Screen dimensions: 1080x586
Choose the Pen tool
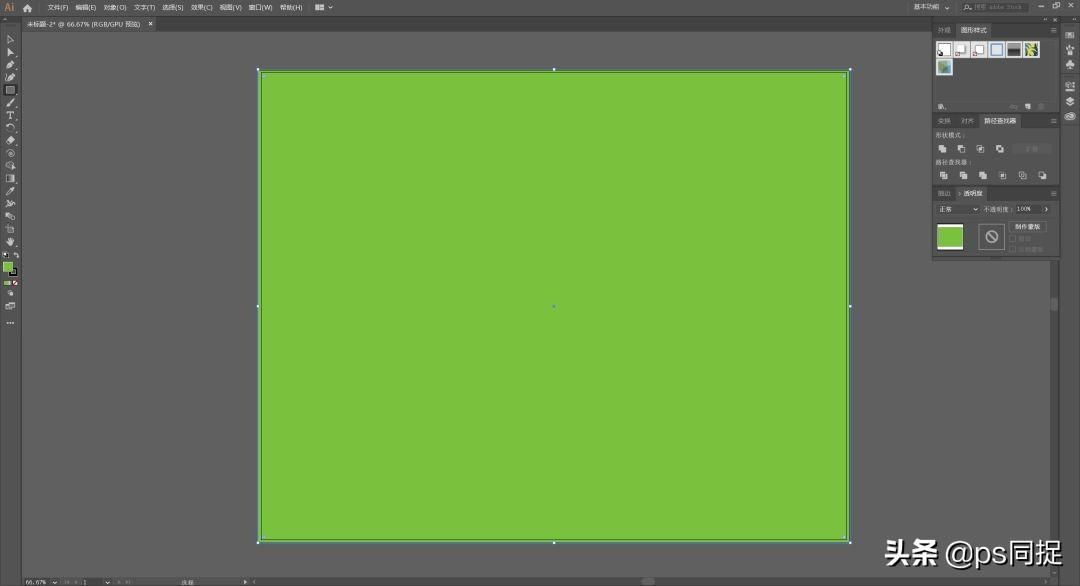[x=10, y=64]
